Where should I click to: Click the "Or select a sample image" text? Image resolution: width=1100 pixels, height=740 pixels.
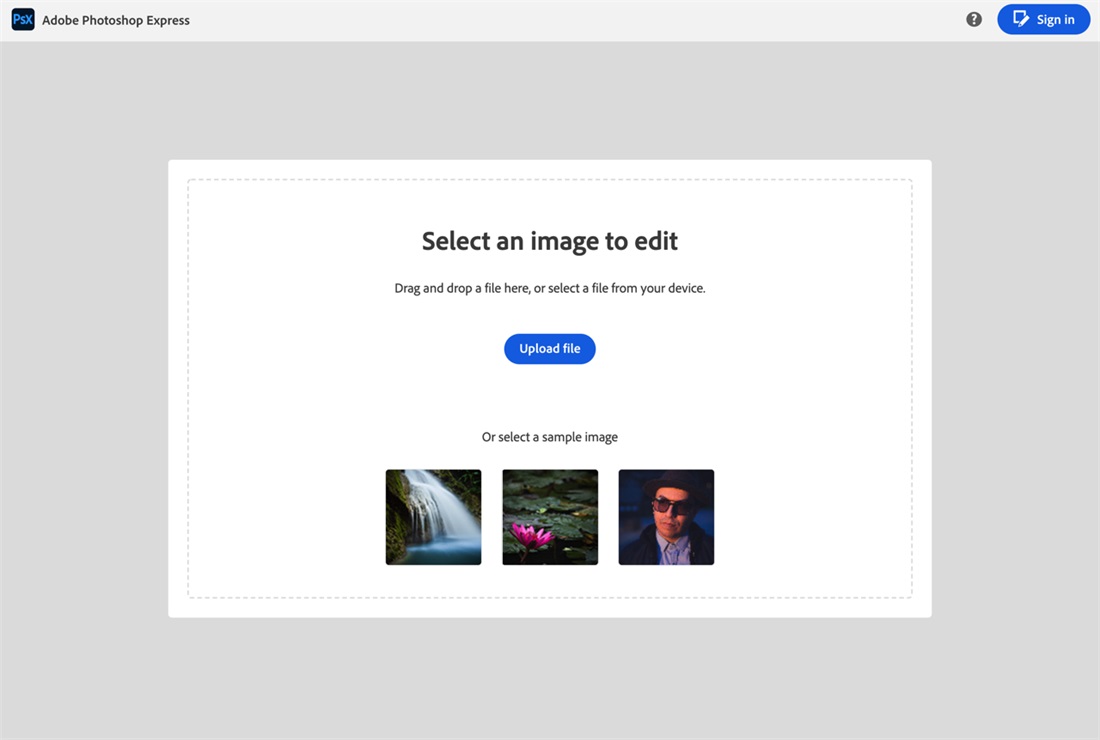pyautogui.click(x=549, y=437)
